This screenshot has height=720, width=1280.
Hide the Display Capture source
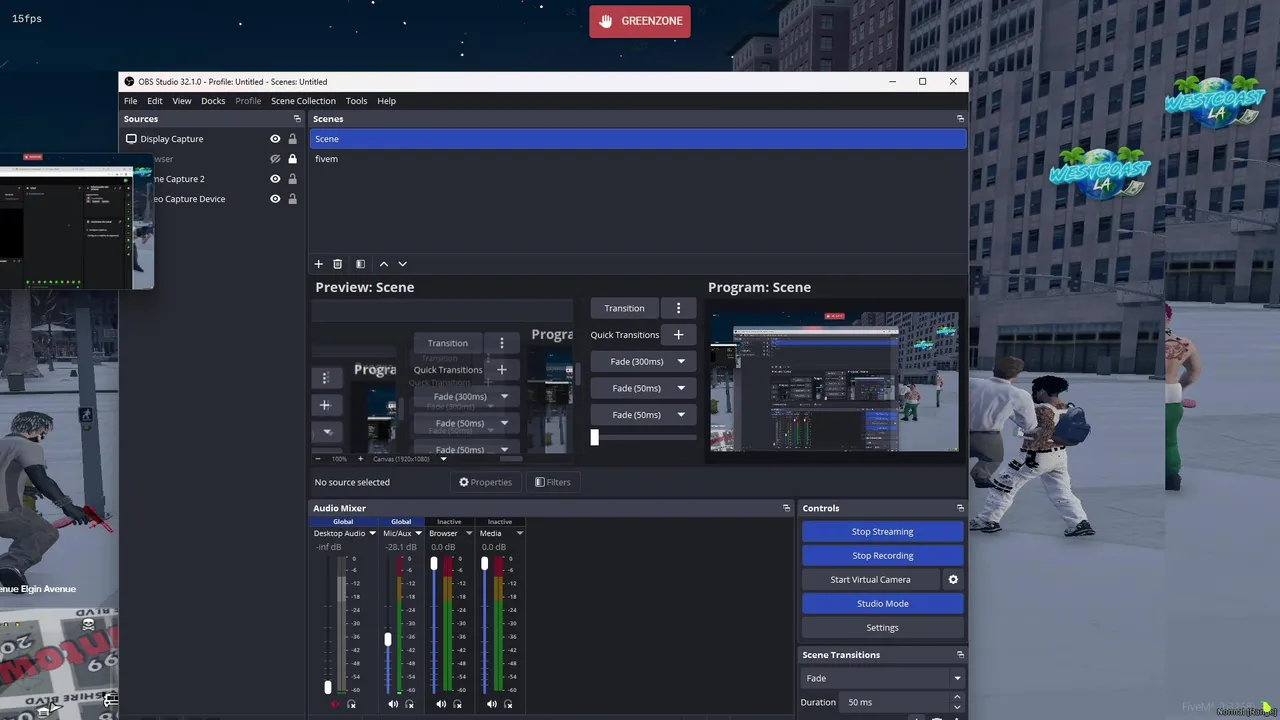click(x=275, y=139)
